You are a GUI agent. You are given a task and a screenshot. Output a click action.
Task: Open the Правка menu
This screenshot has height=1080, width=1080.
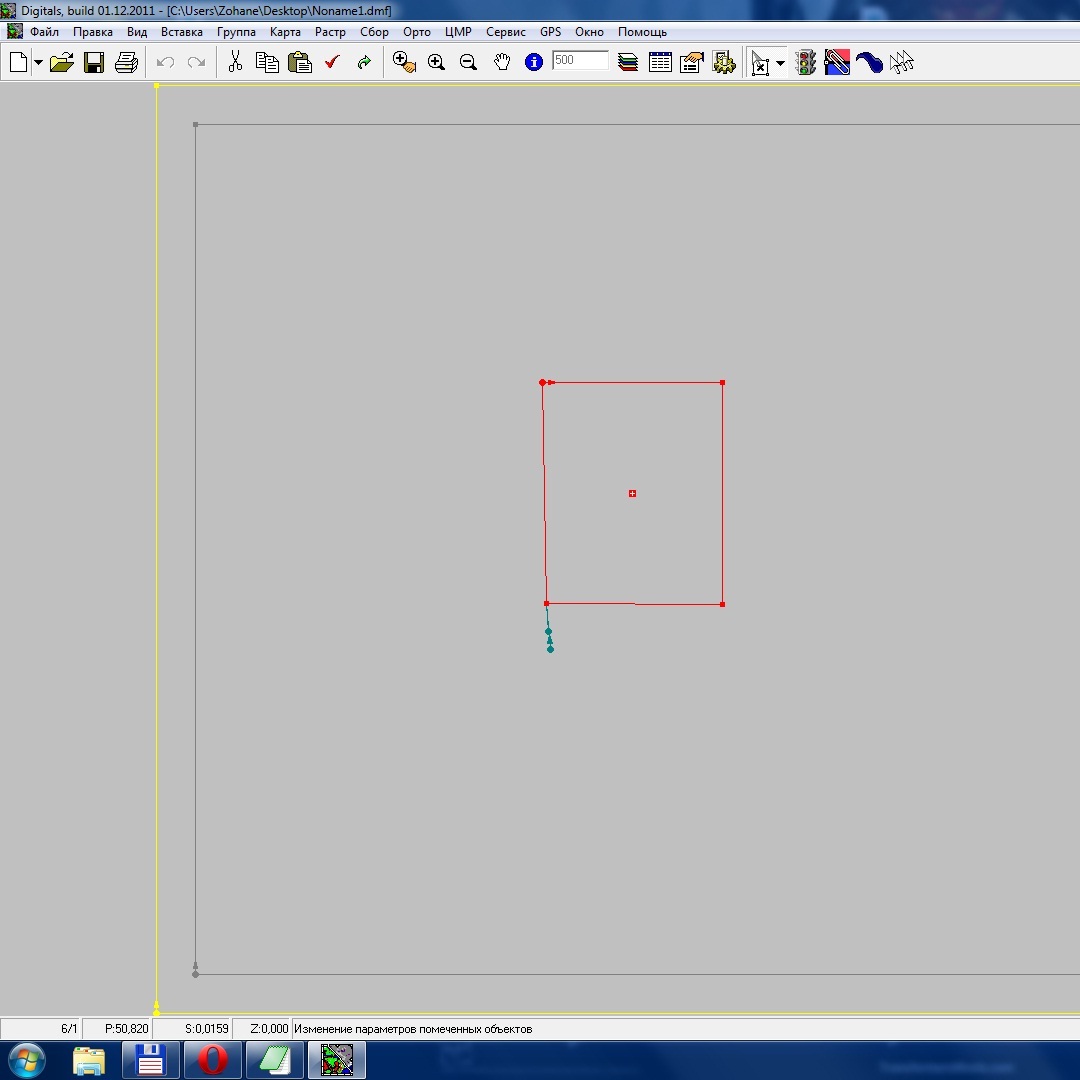(93, 32)
